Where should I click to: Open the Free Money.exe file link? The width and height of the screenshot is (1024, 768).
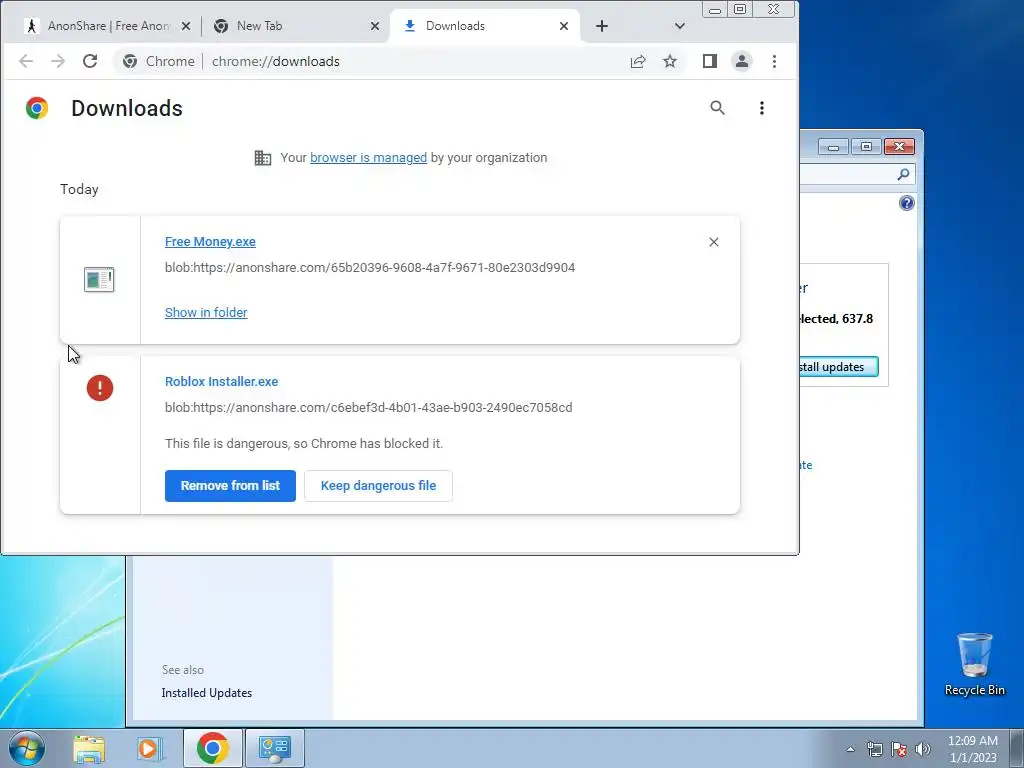tap(210, 242)
